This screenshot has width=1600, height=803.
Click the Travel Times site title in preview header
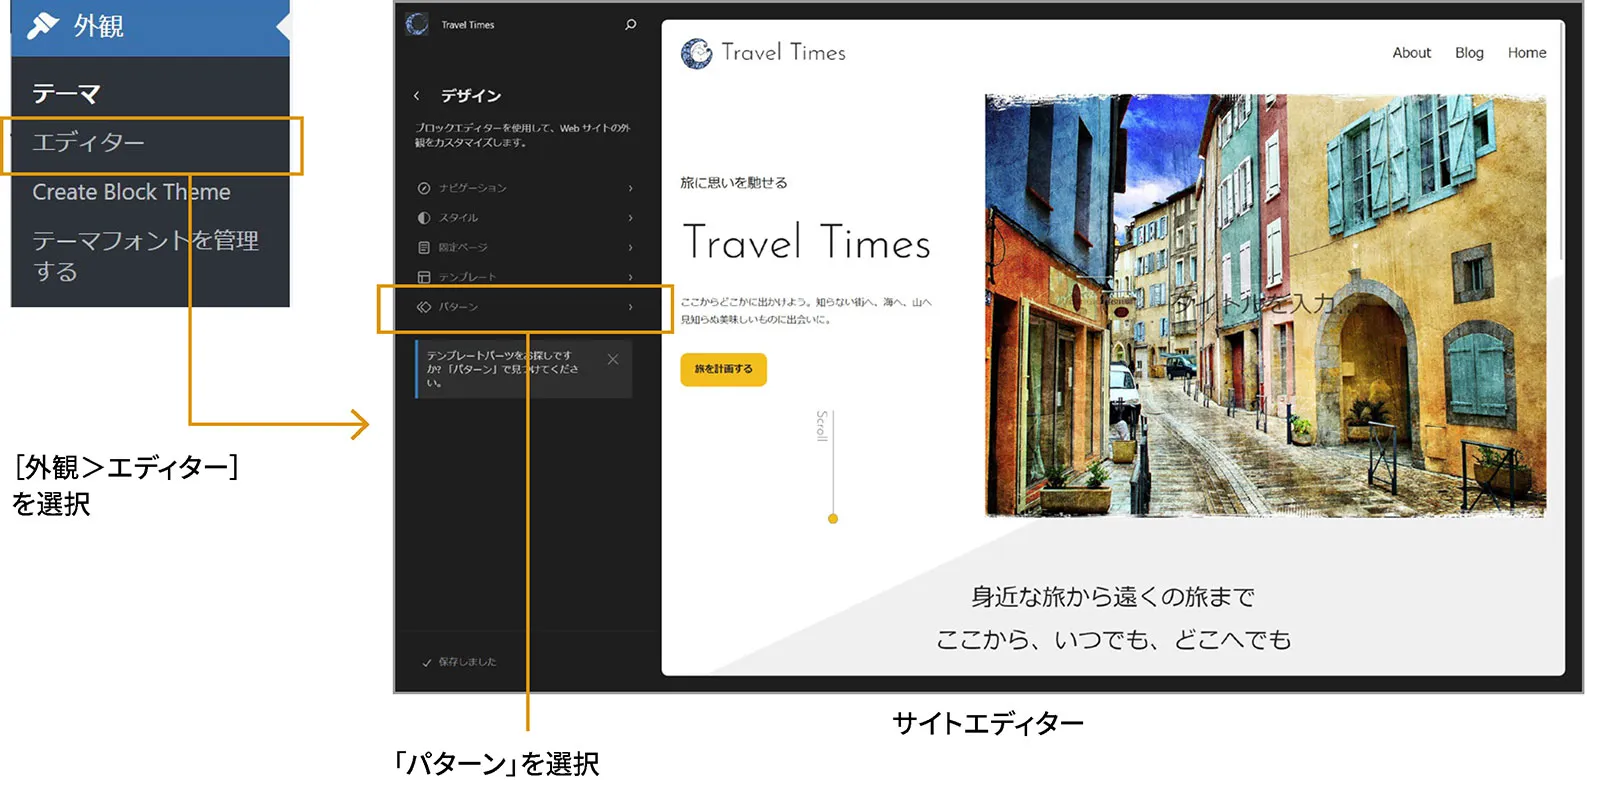point(783,53)
